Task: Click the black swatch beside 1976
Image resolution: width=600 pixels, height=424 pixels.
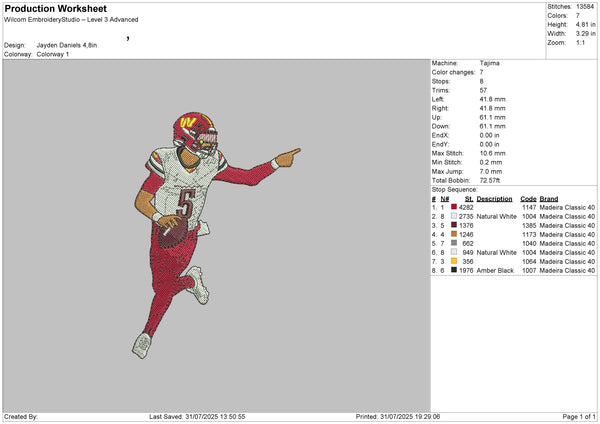Action: coord(454,270)
